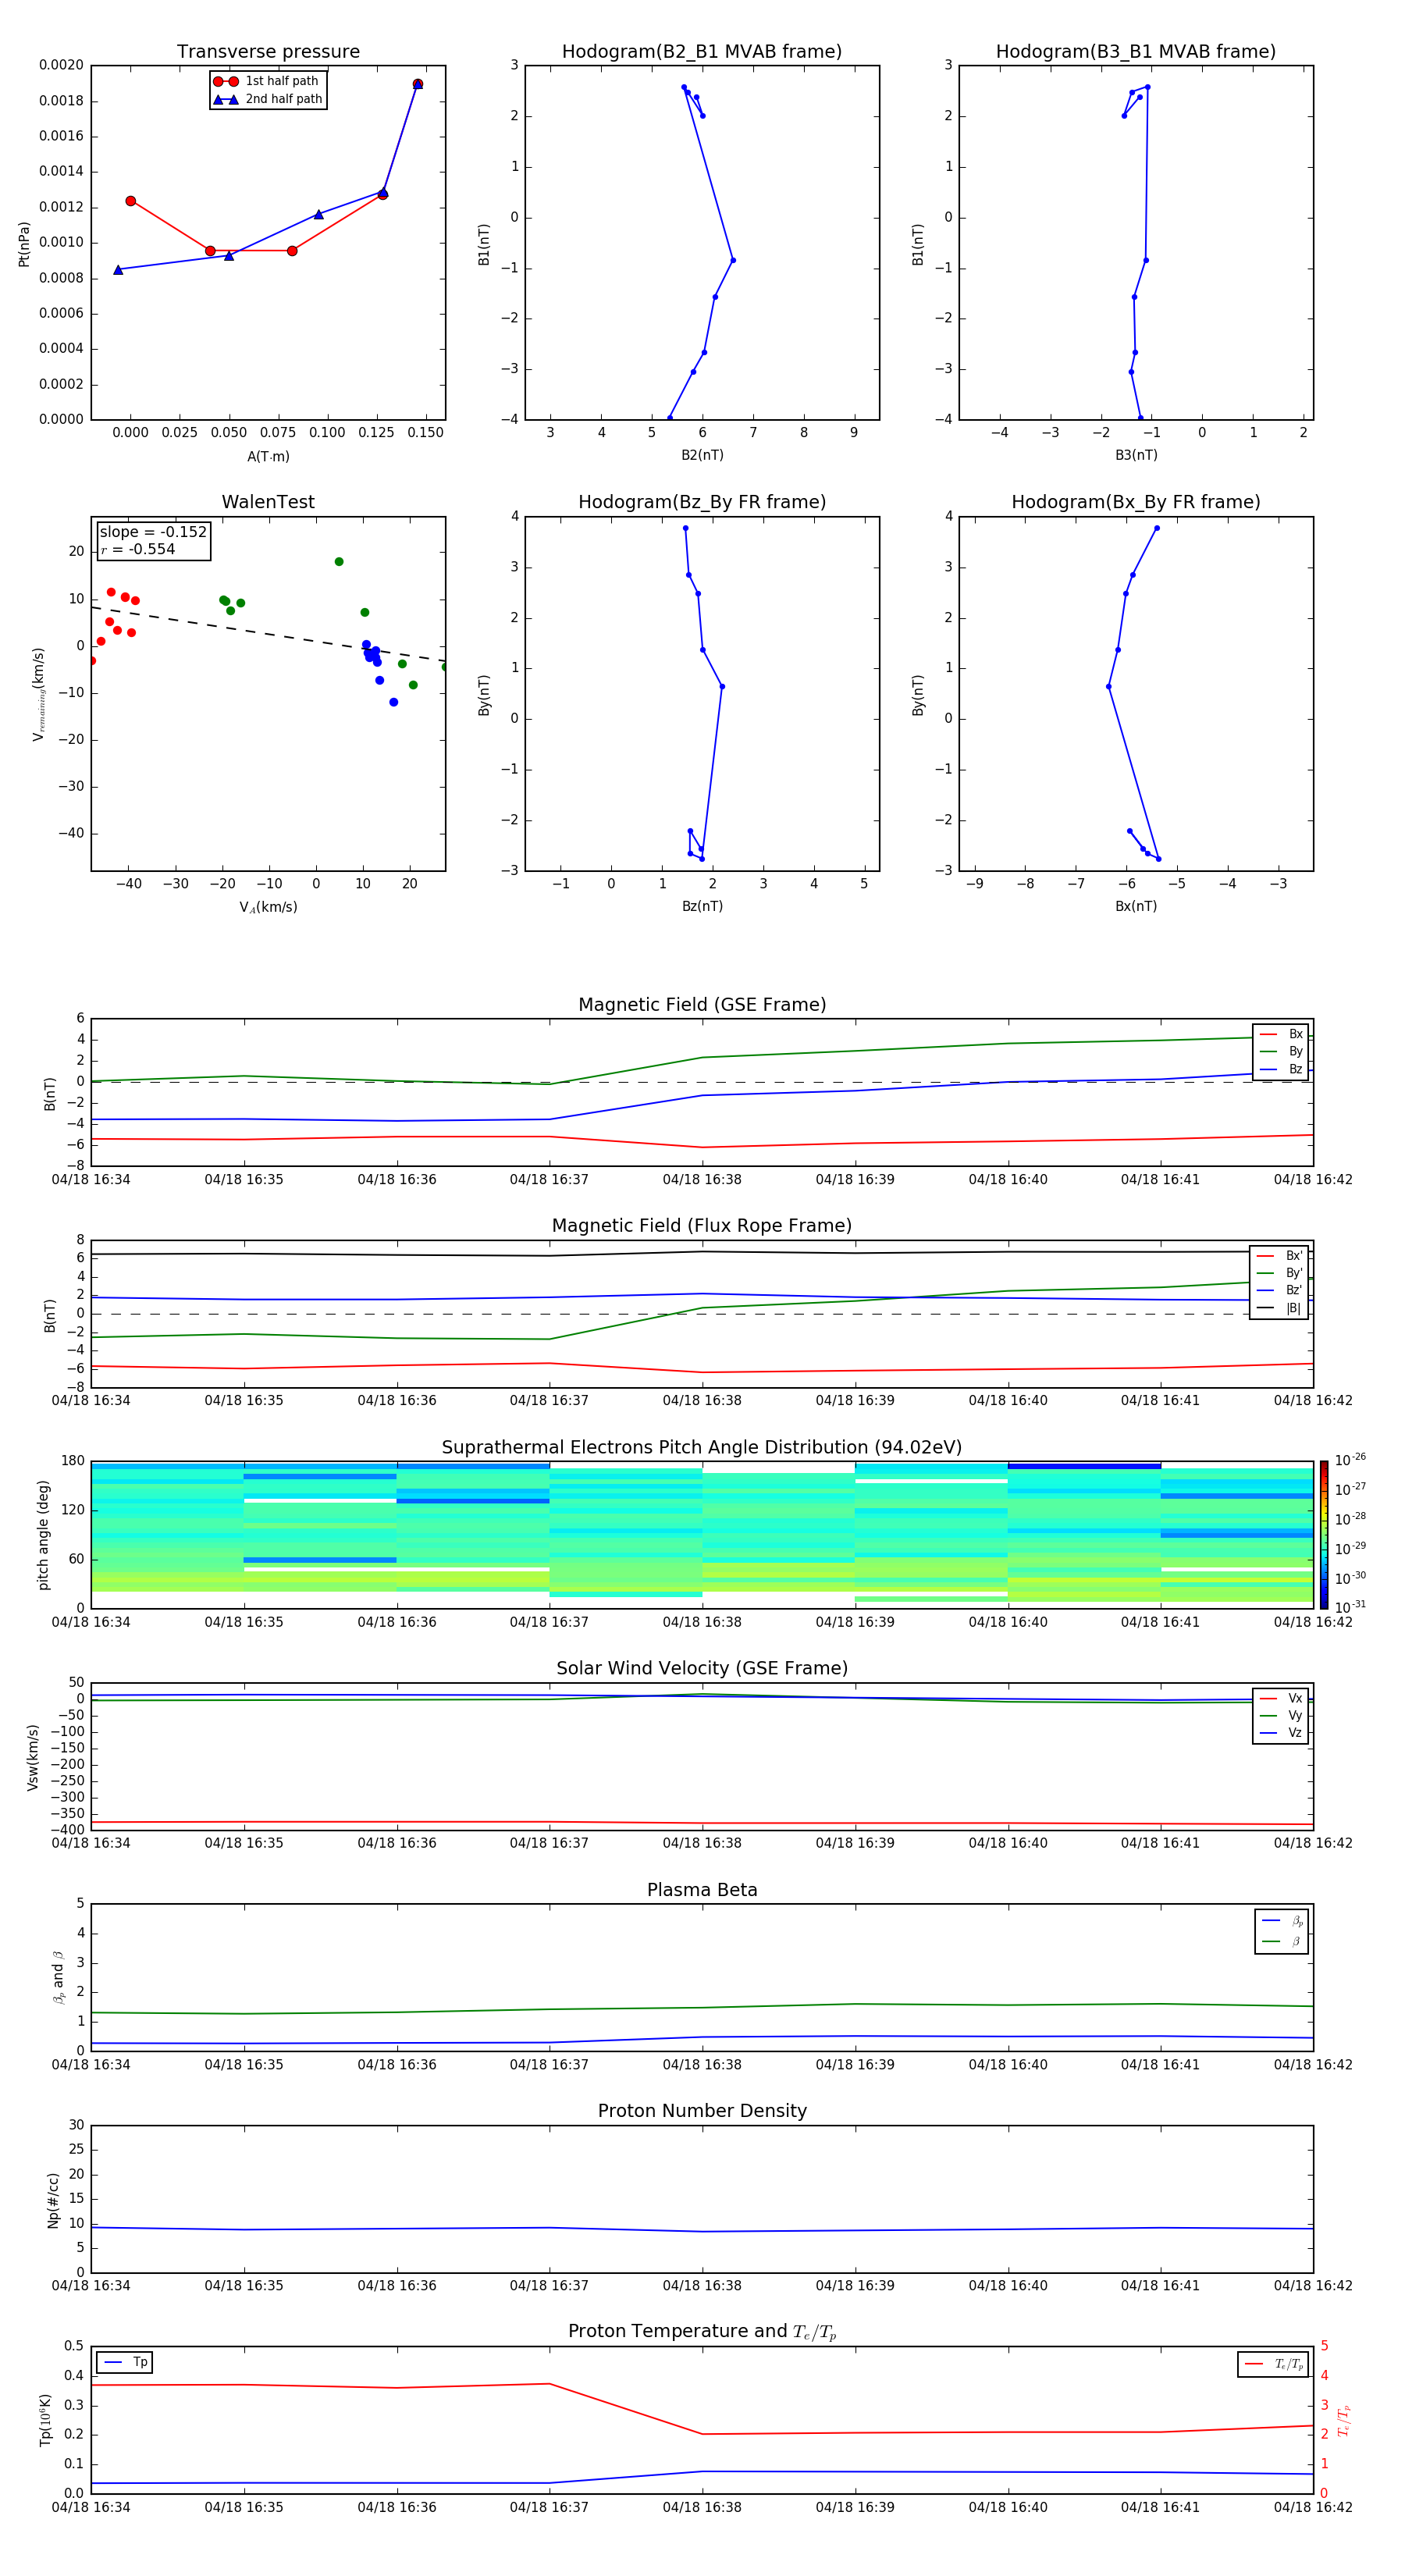Click the '1st half path' legend entry
Screen dimensions: 1405x2576
click(267, 81)
